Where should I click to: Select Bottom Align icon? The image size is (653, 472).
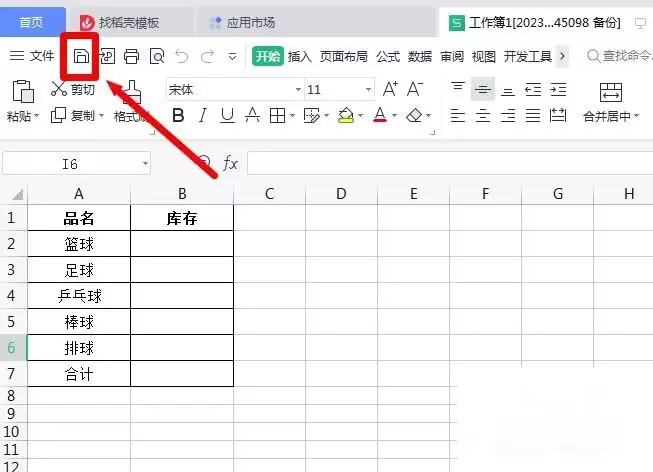[x=508, y=90]
